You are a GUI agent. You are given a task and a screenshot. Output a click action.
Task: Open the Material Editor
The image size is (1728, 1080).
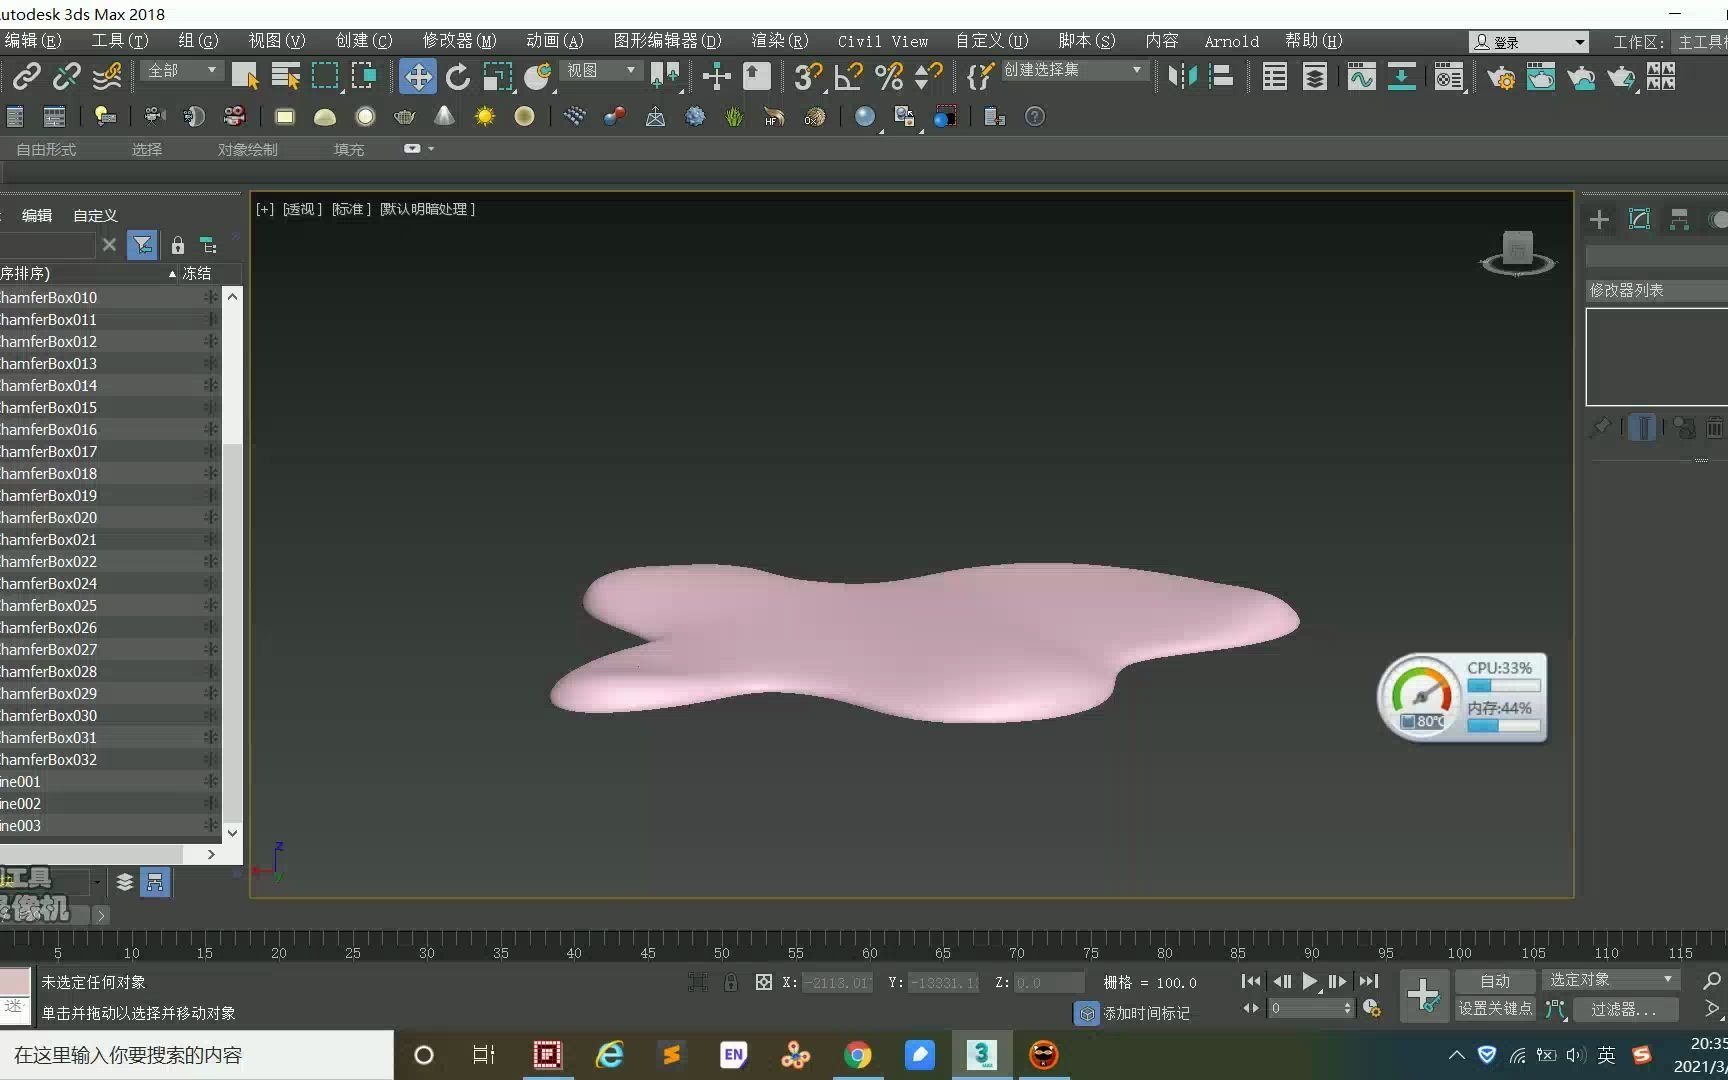pos(1449,77)
